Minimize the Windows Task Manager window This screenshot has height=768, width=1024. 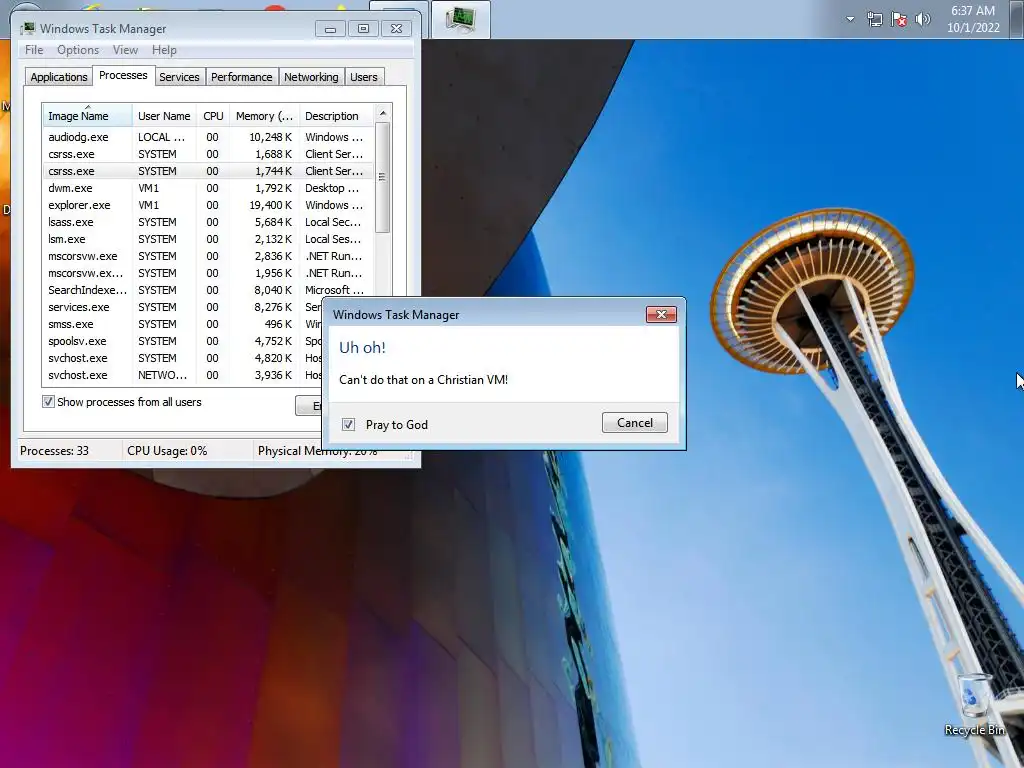[330, 29]
